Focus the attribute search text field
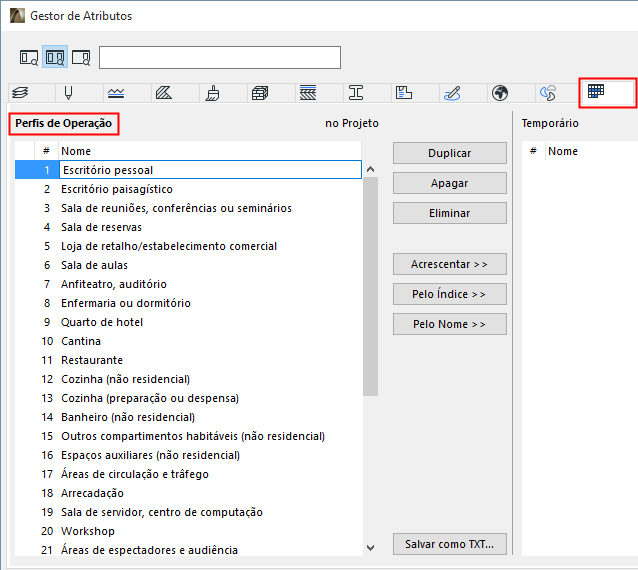The height and width of the screenshot is (570, 638). [220, 57]
